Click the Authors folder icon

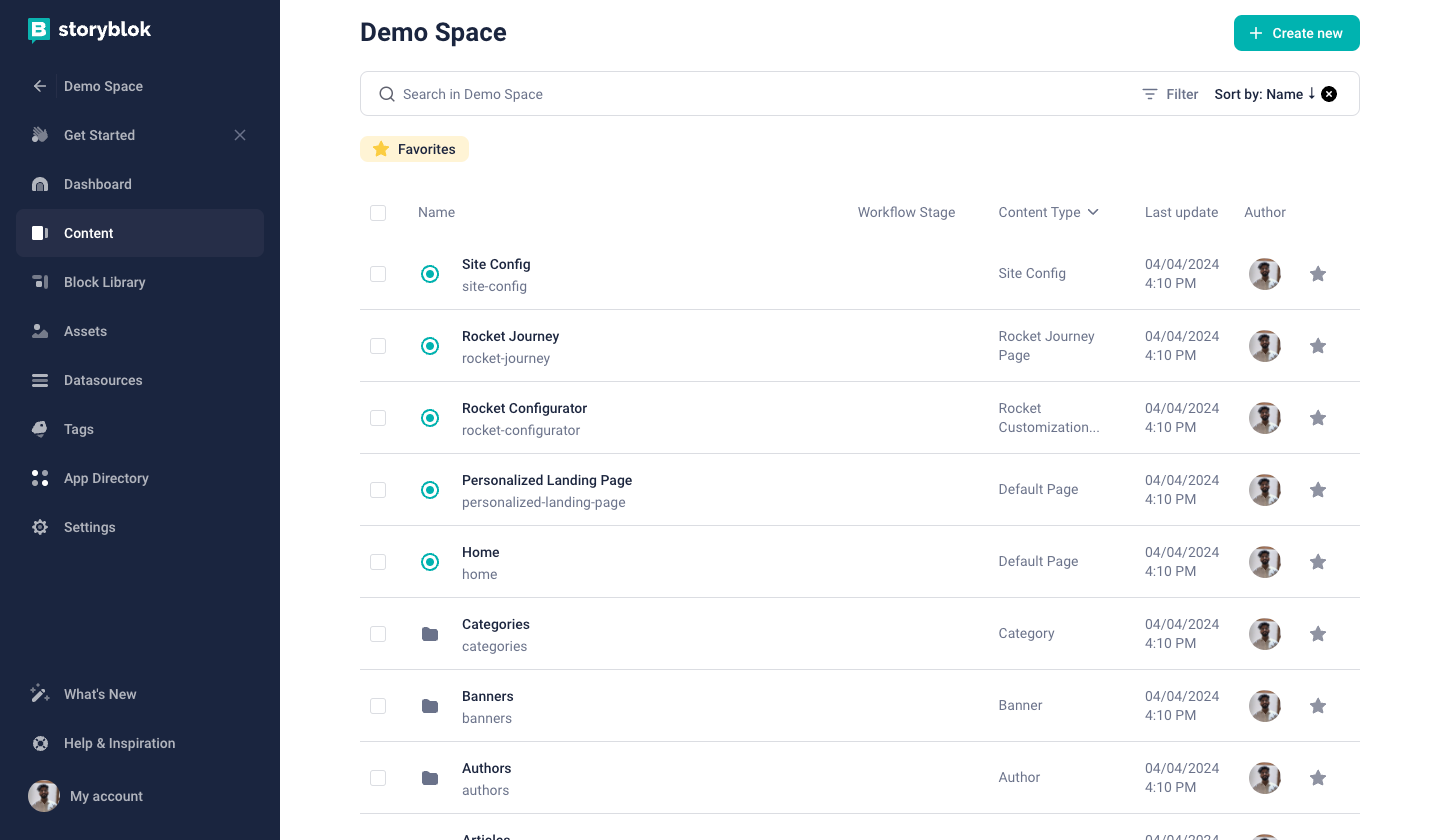click(x=430, y=778)
